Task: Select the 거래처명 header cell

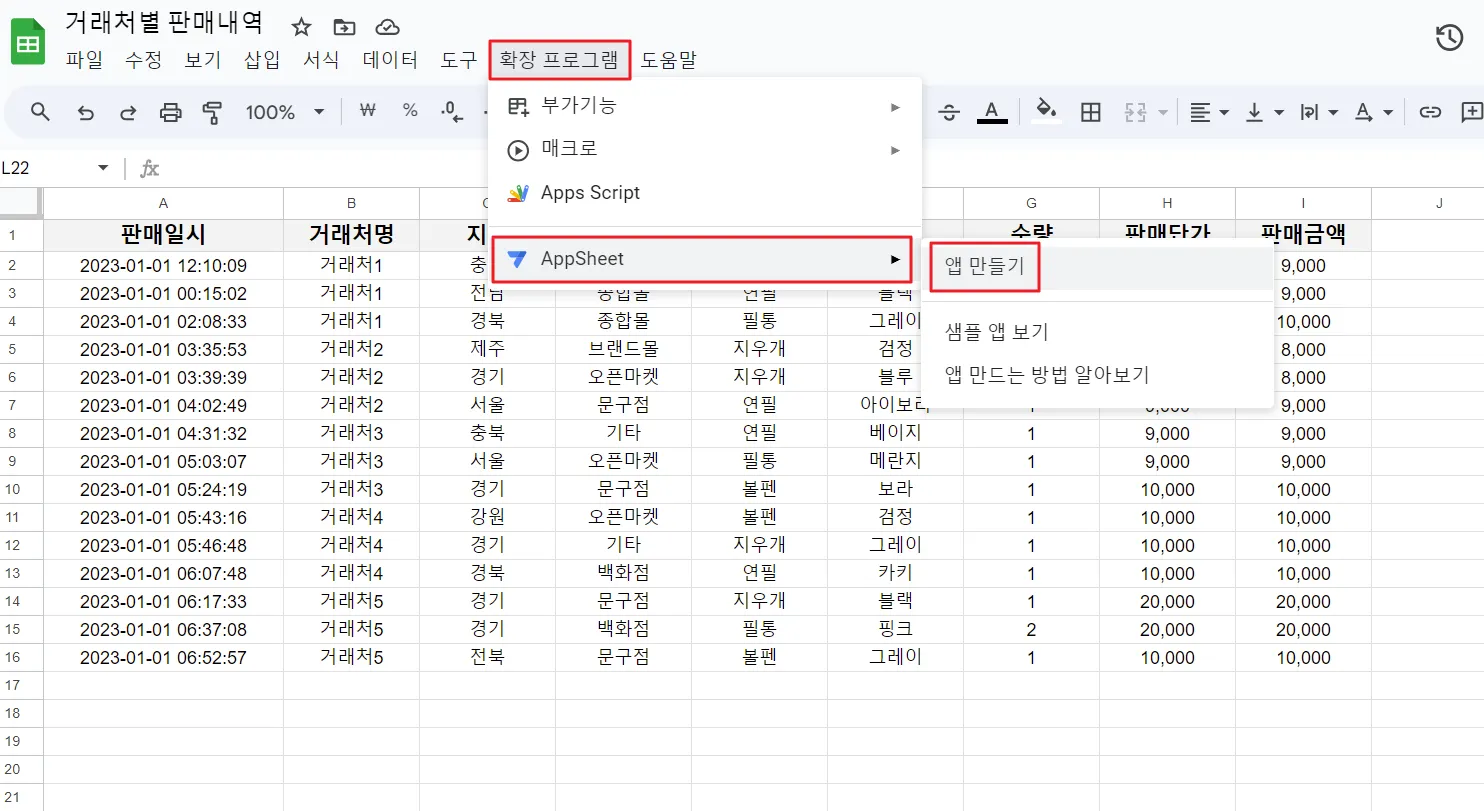Action: [x=351, y=236]
